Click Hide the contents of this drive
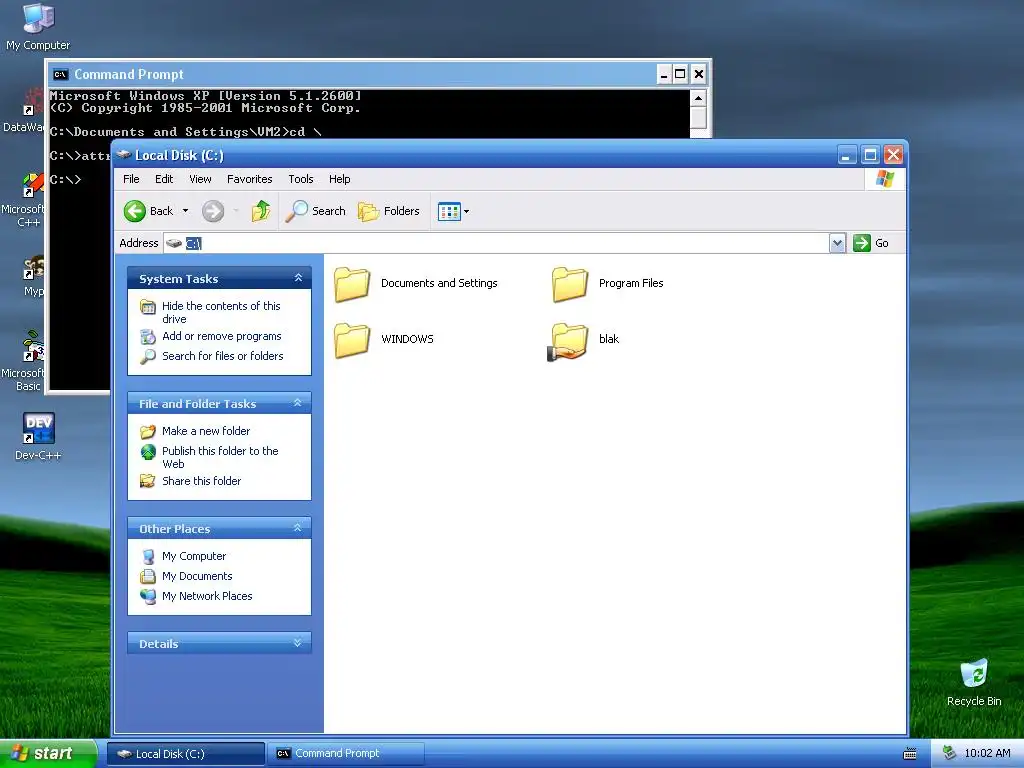 [x=221, y=312]
